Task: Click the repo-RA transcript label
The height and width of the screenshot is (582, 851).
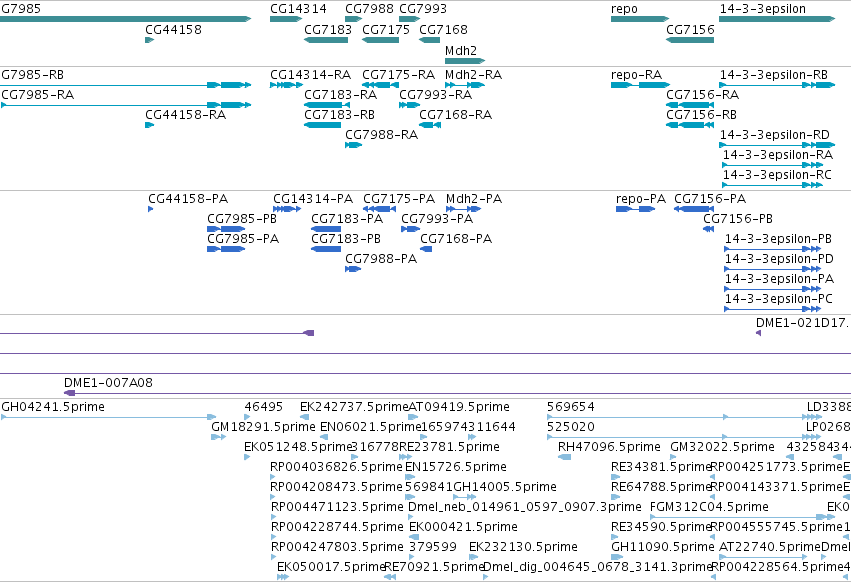Action: coord(637,75)
